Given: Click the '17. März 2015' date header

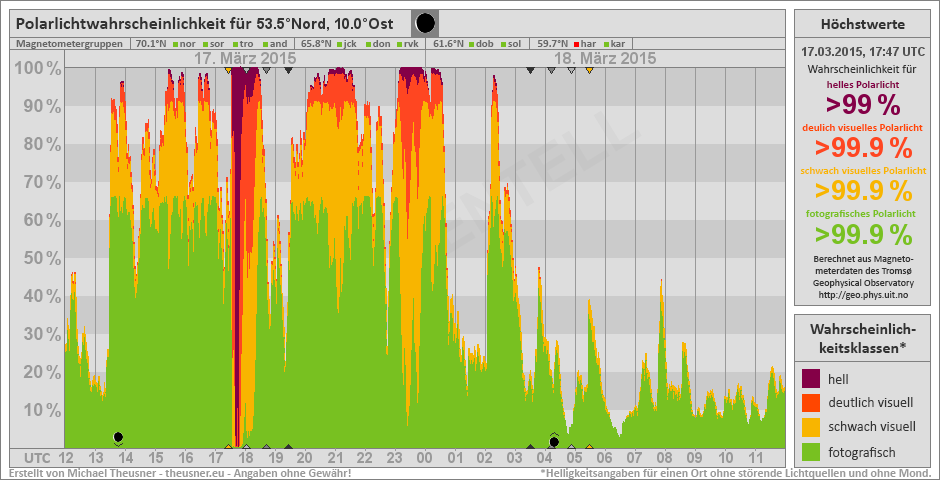Looking at the screenshot, I should (x=245, y=59).
